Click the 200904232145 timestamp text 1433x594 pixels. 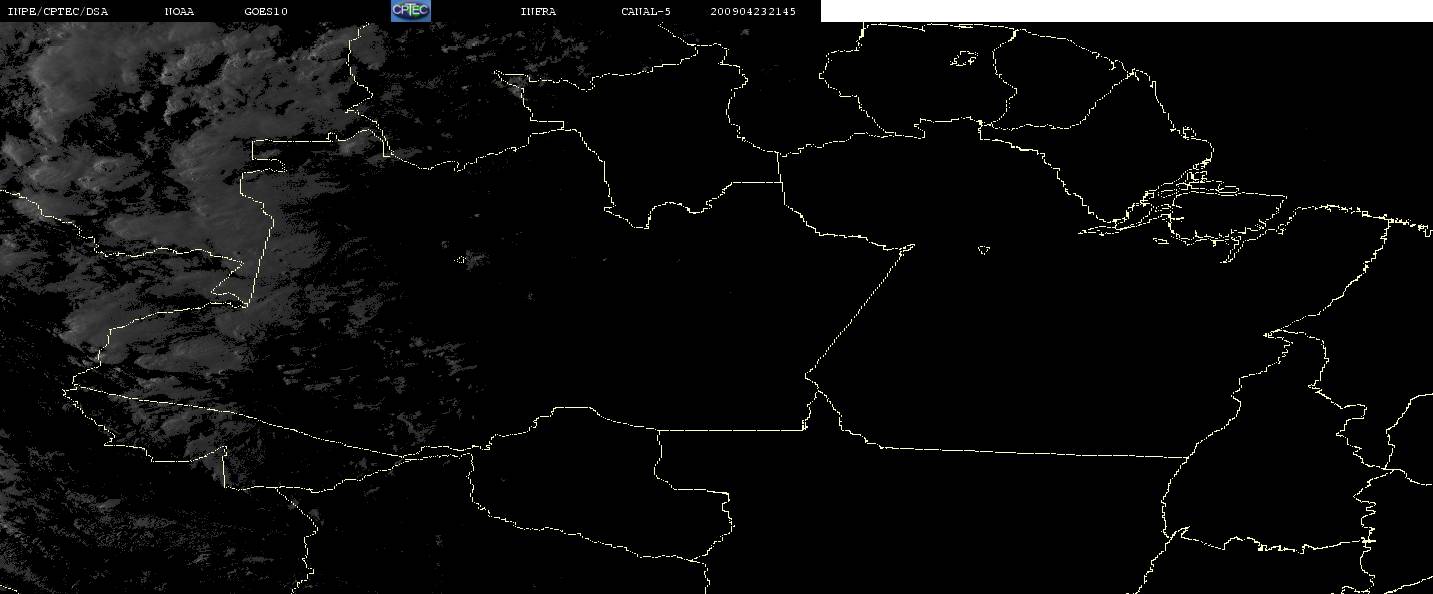coord(753,12)
